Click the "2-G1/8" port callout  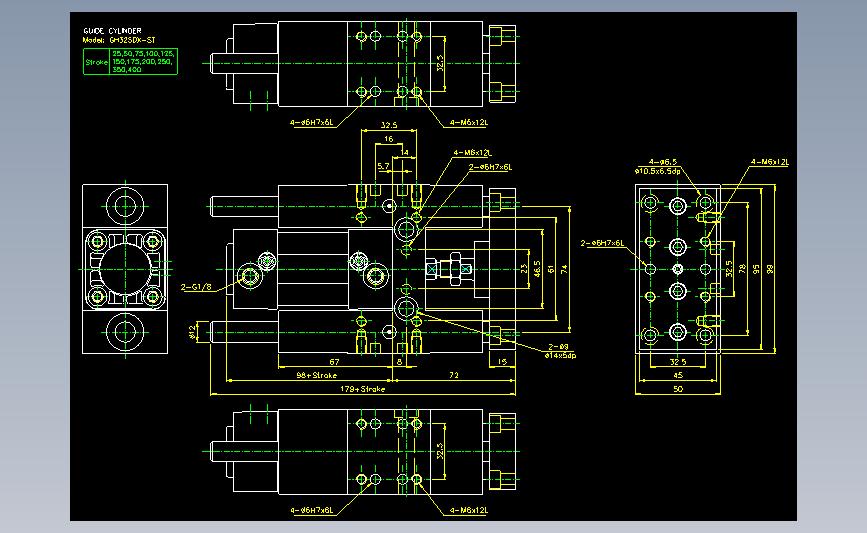(x=196, y=287)
